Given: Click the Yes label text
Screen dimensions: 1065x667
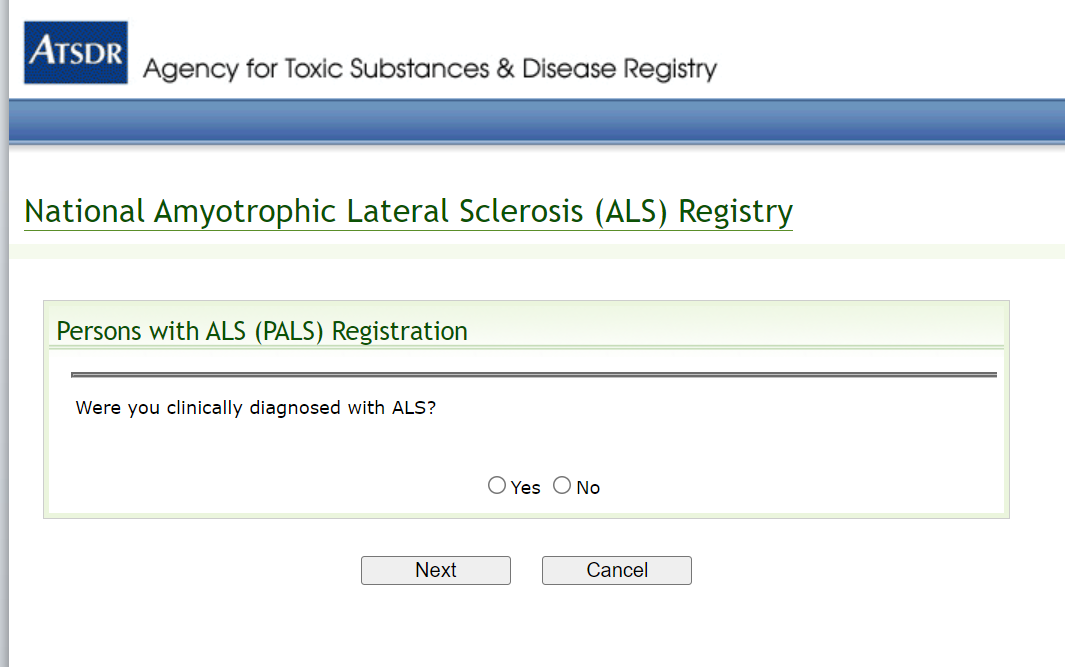Looking at the screenshot, I should point(525,488).
